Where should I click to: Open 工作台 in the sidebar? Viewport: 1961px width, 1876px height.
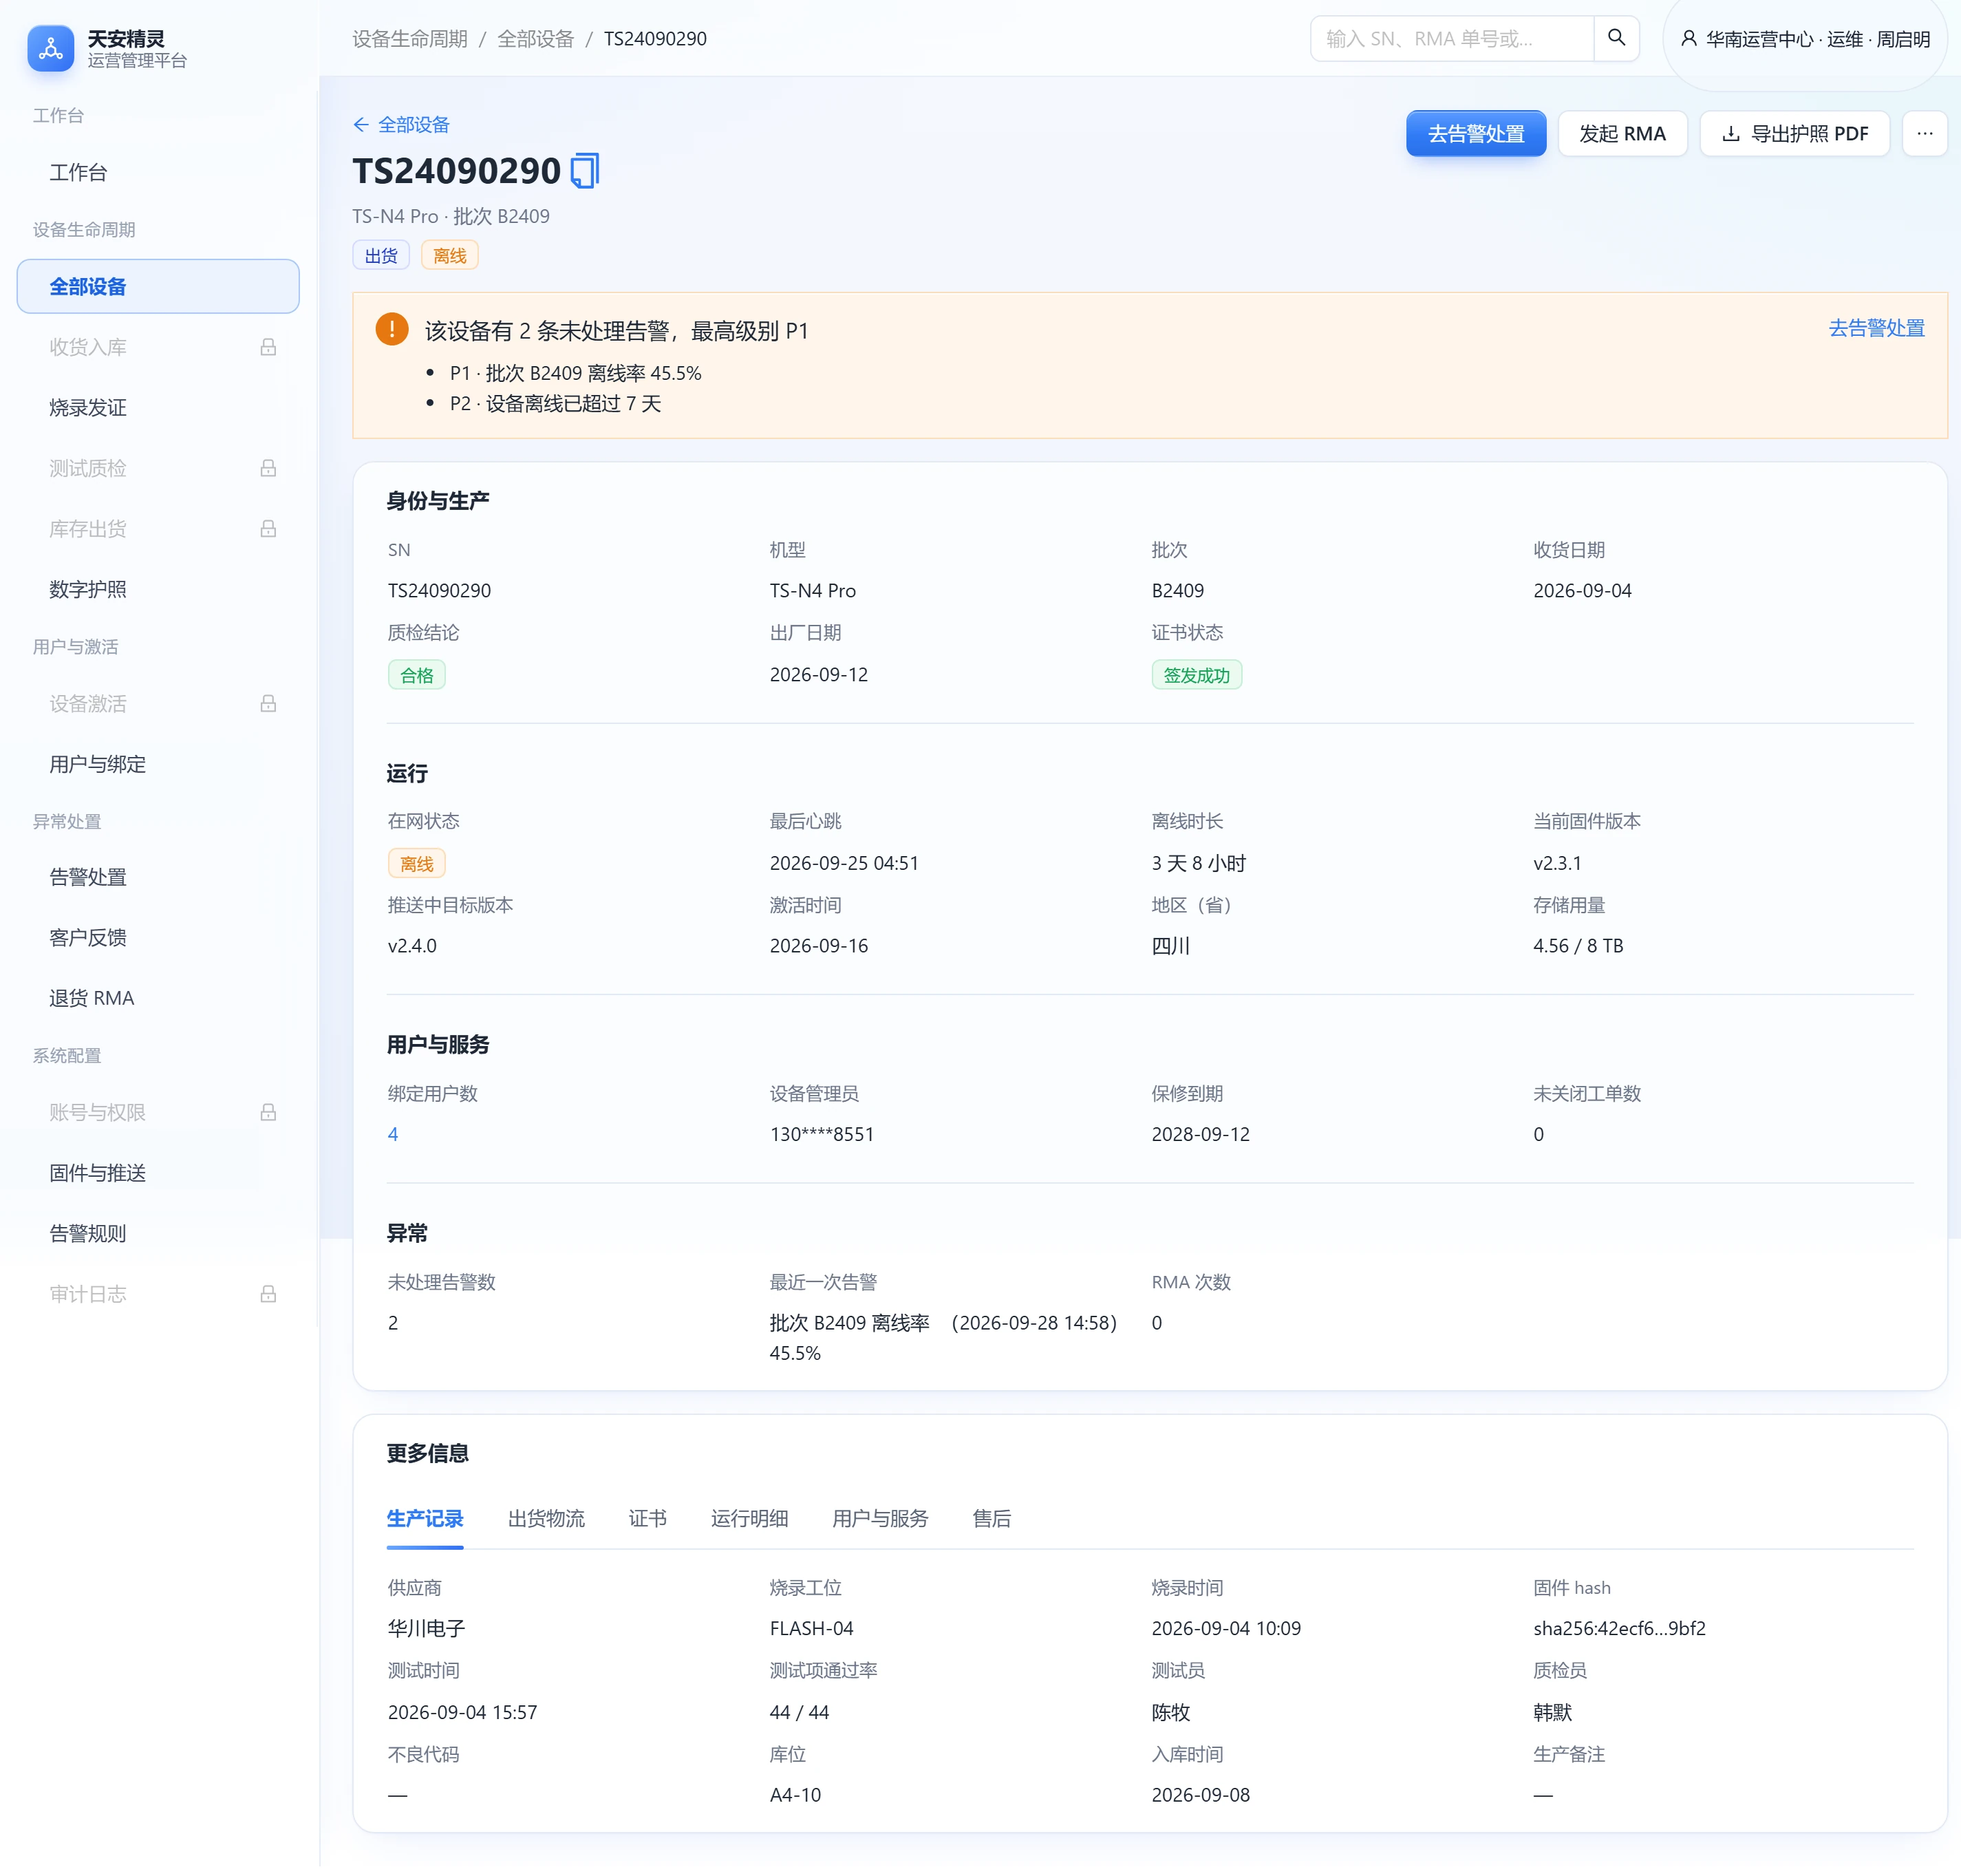click(x=158, y=172)
